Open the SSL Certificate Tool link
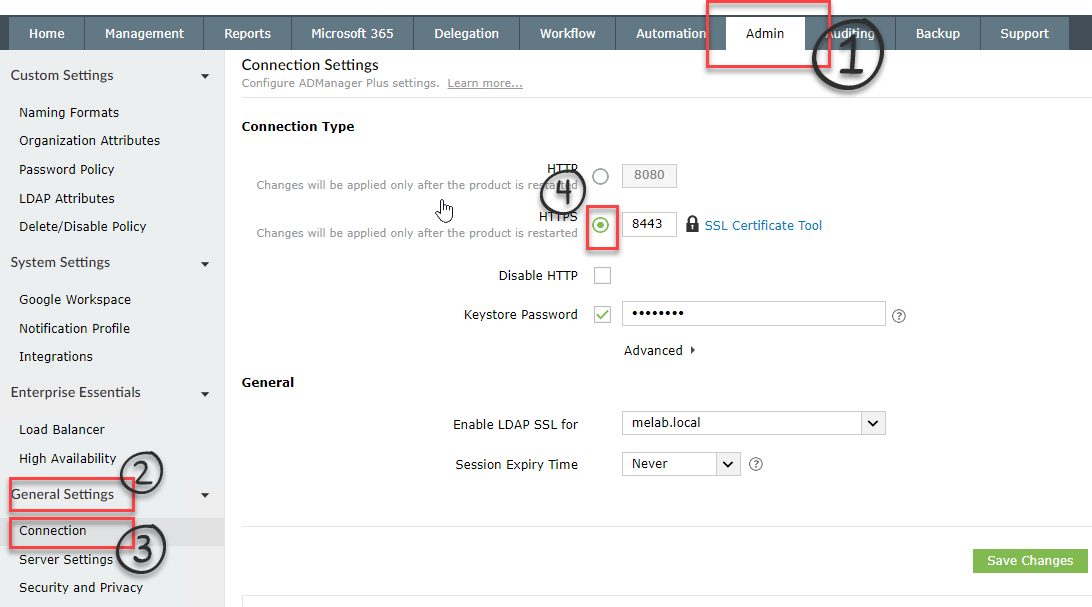 coord(763,225)
